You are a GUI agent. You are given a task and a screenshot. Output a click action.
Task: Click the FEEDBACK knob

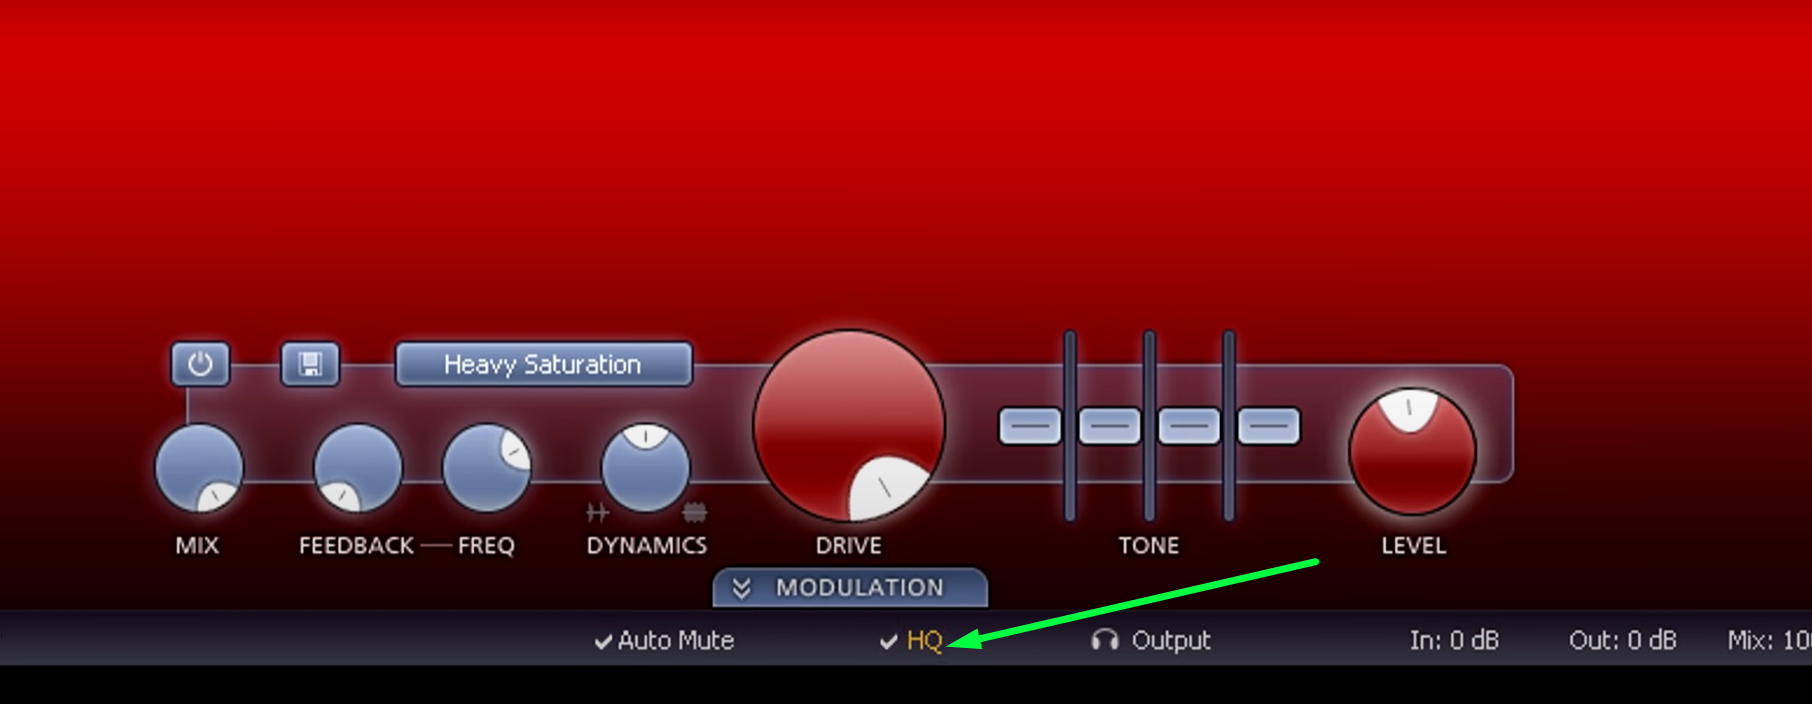click(x=357, y=468)
